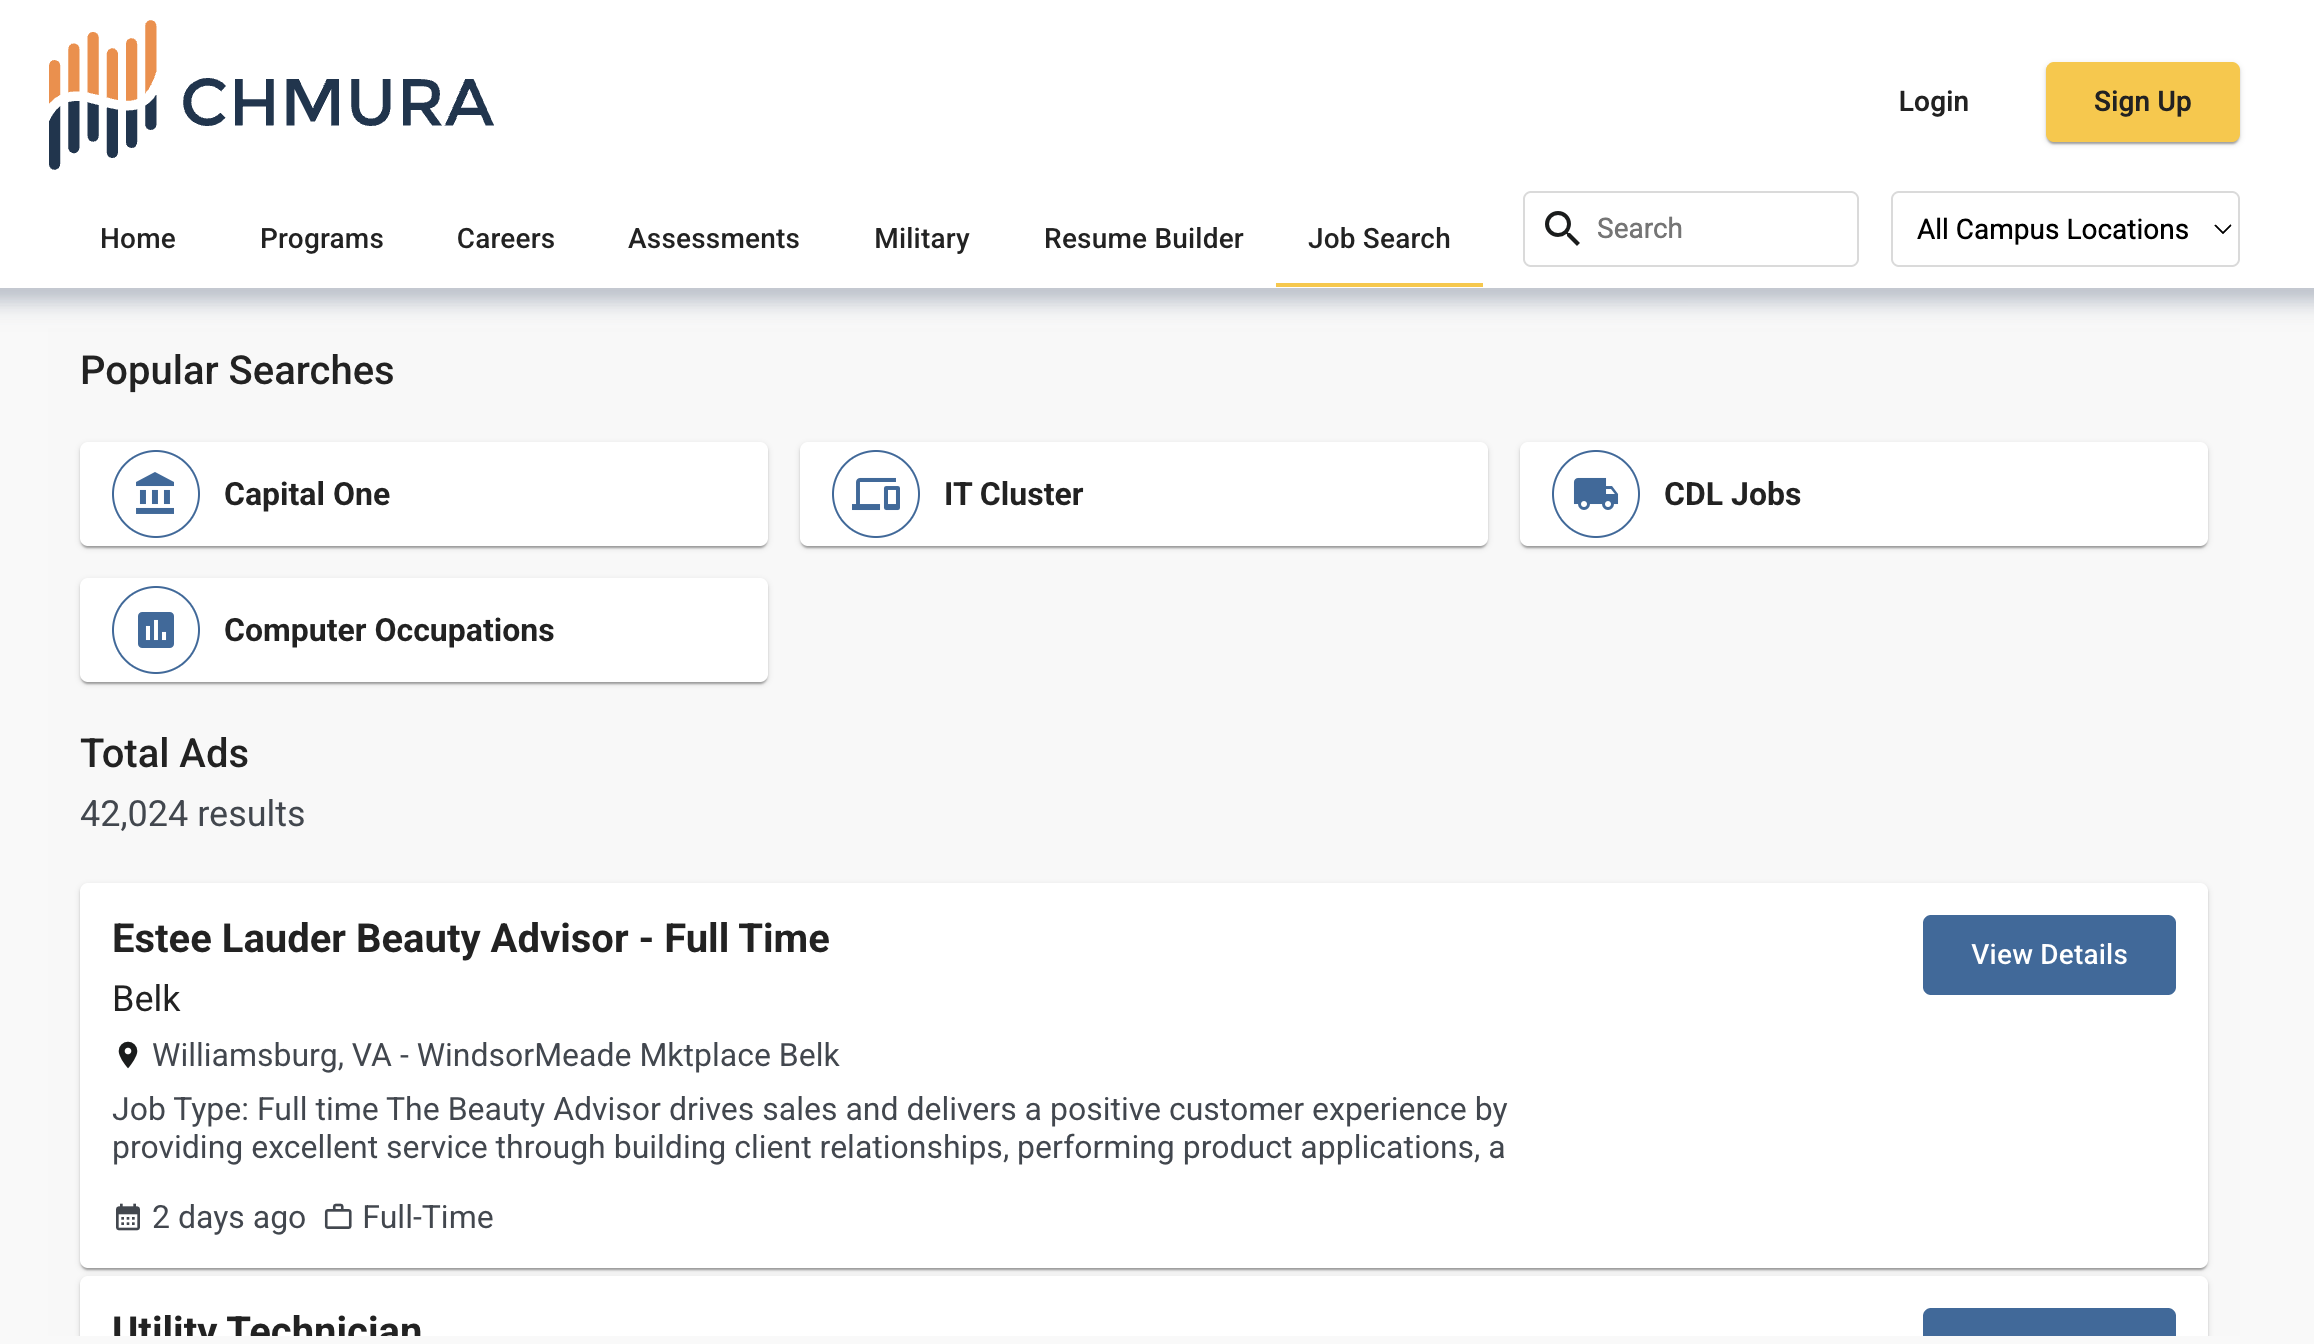
Task: Select the IT Cluster popular search label
Action: 1013,494
